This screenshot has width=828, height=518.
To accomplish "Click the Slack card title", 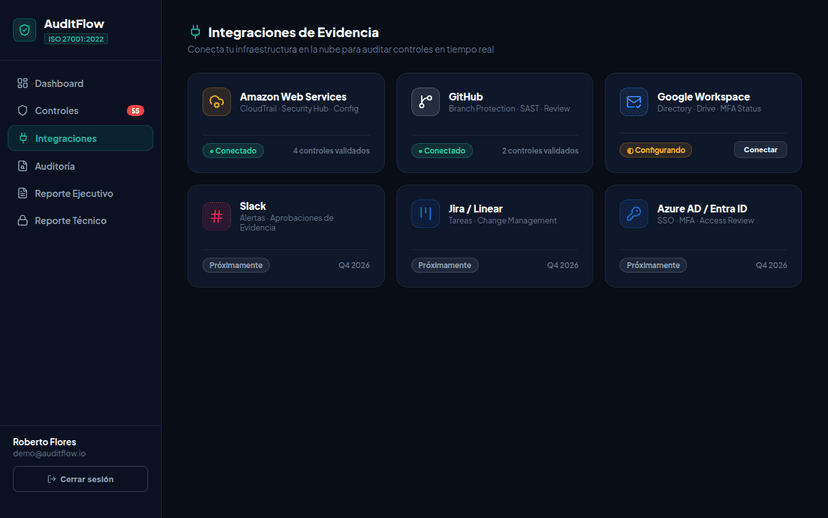I will click(x=253, y=206).
